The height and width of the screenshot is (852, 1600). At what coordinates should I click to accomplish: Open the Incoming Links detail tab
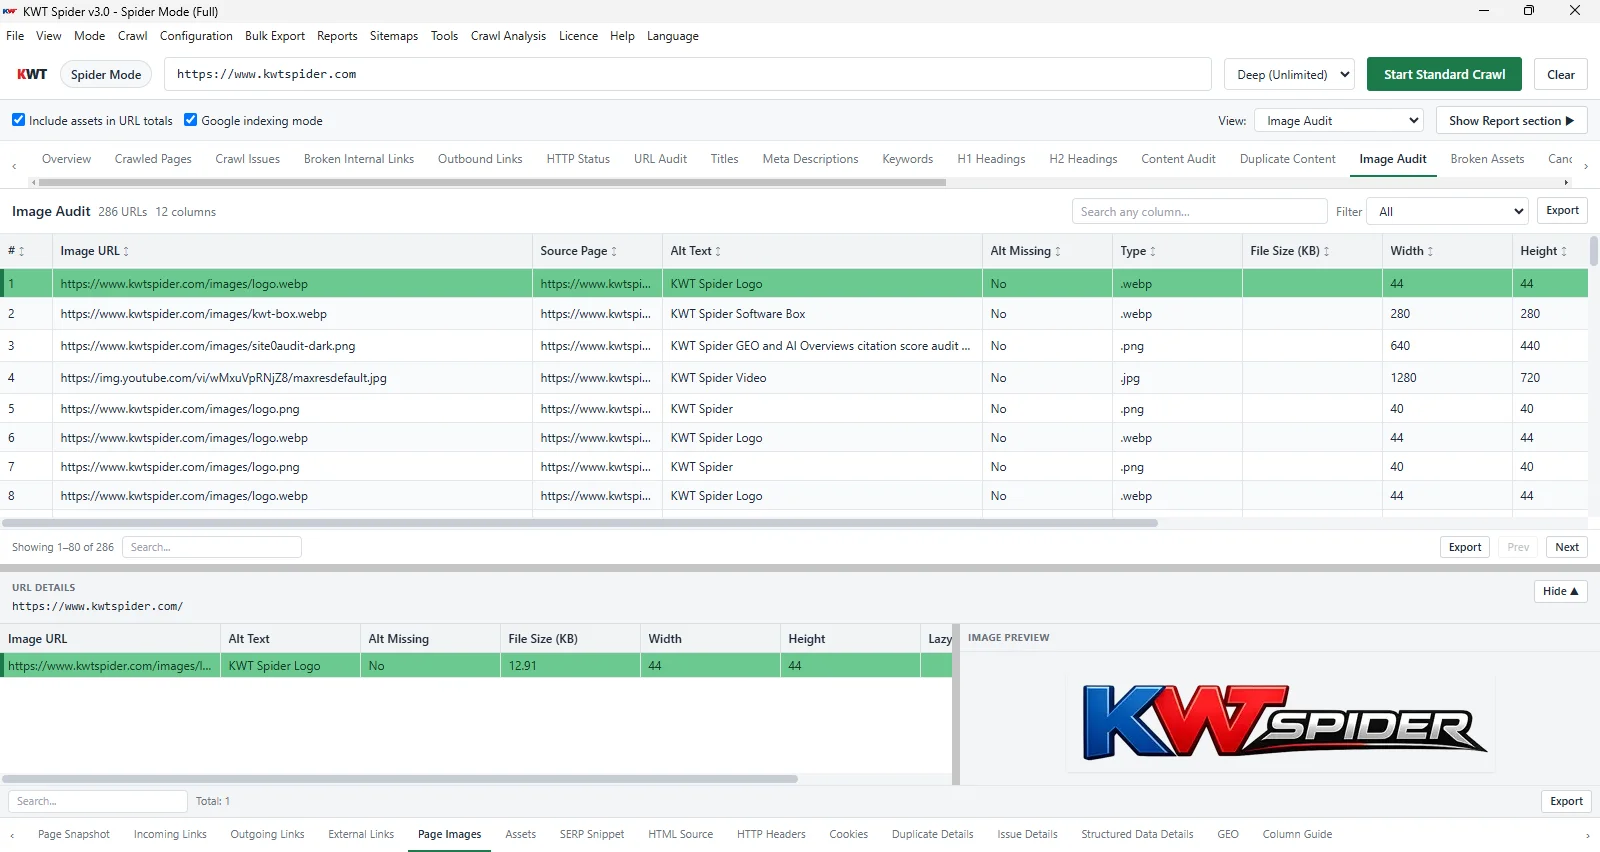coord(170,834)
